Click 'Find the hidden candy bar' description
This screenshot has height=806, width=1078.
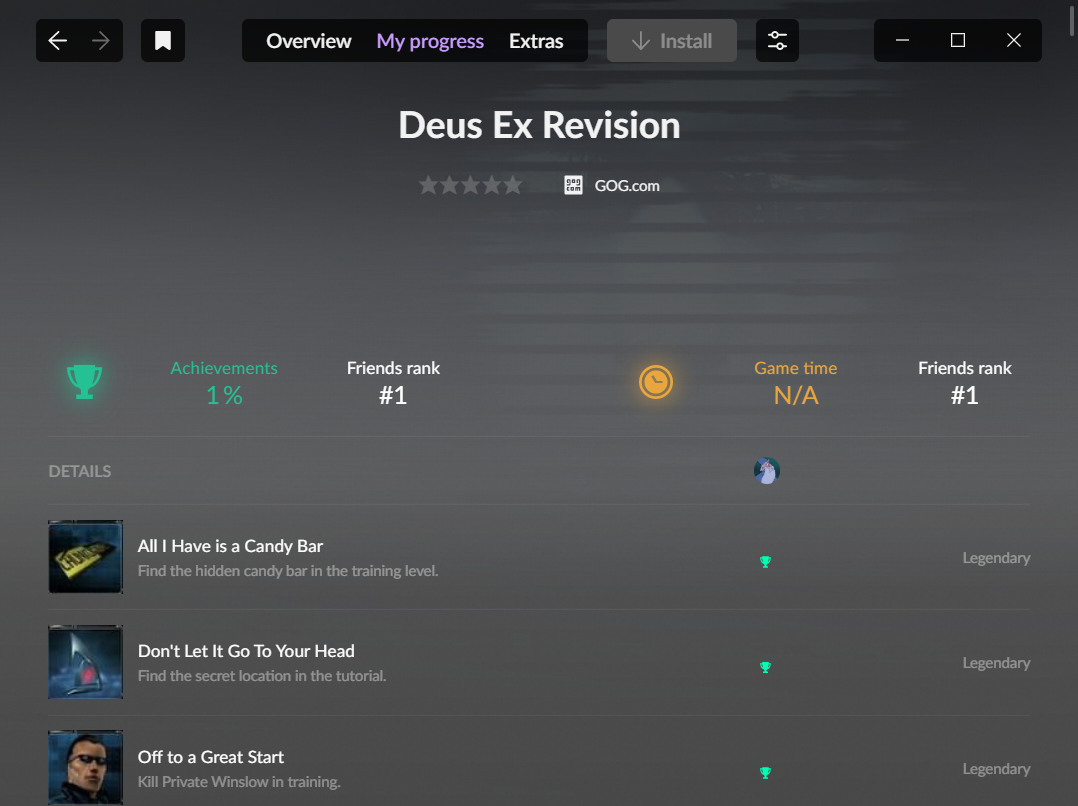pyautogui.click(x=288, y=571)
